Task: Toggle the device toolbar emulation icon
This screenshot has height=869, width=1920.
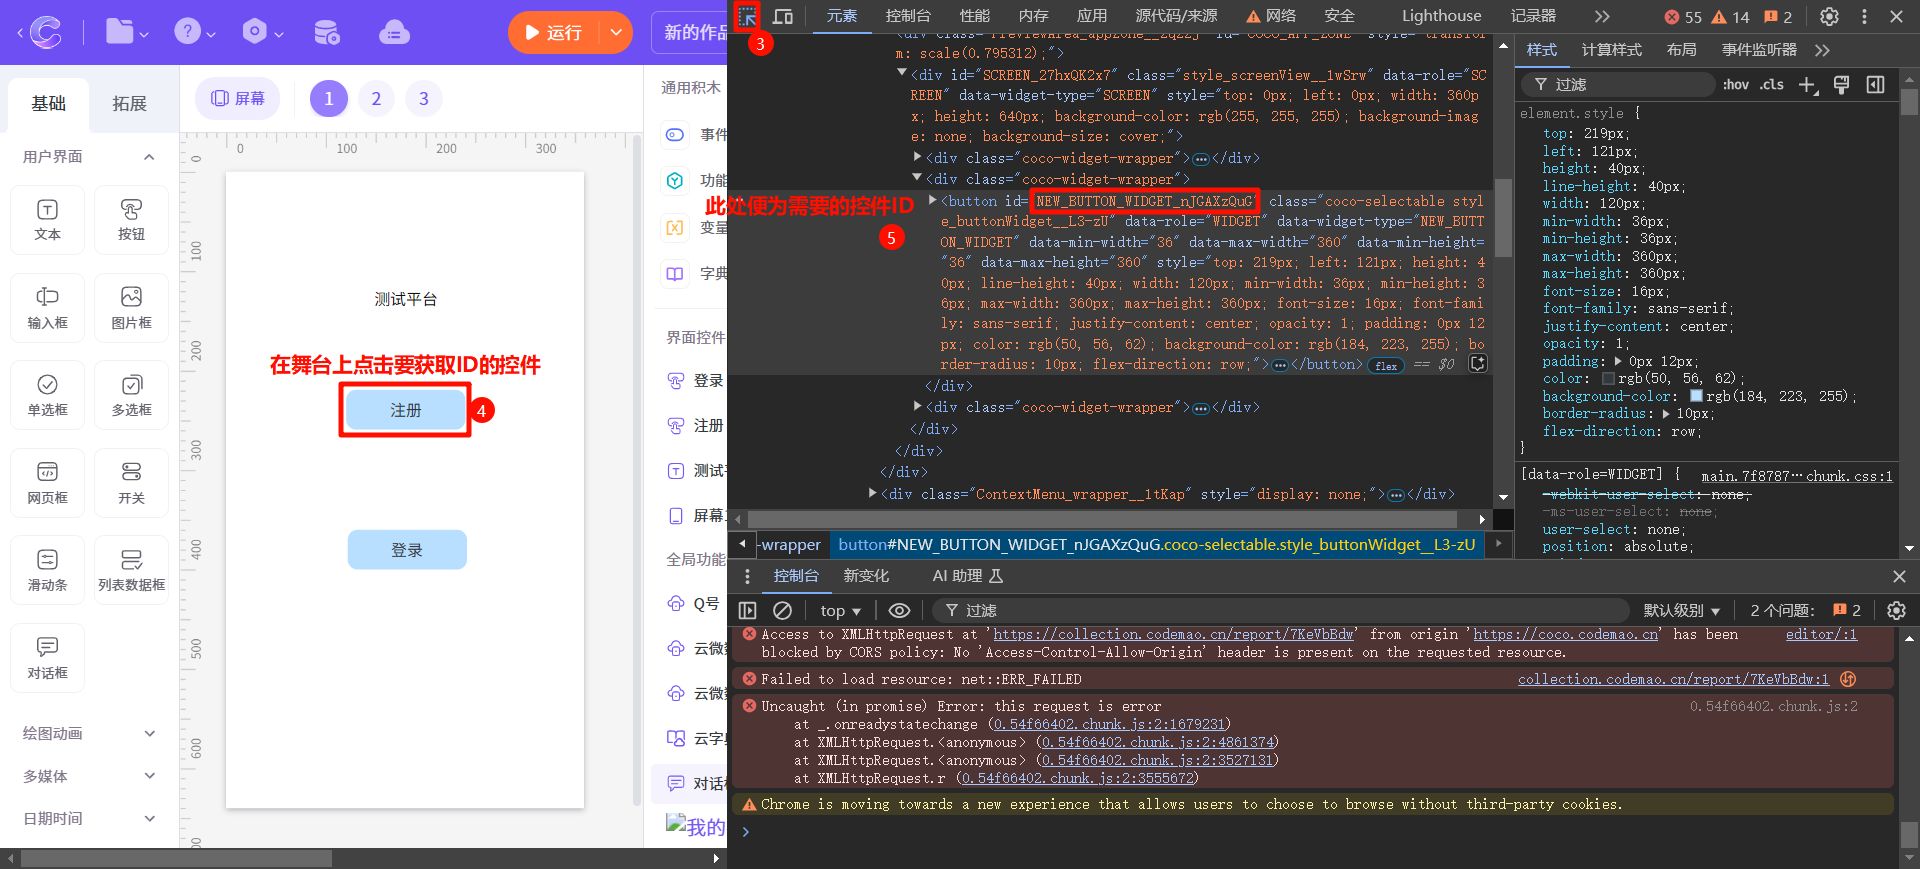Action: click(783, 16)
